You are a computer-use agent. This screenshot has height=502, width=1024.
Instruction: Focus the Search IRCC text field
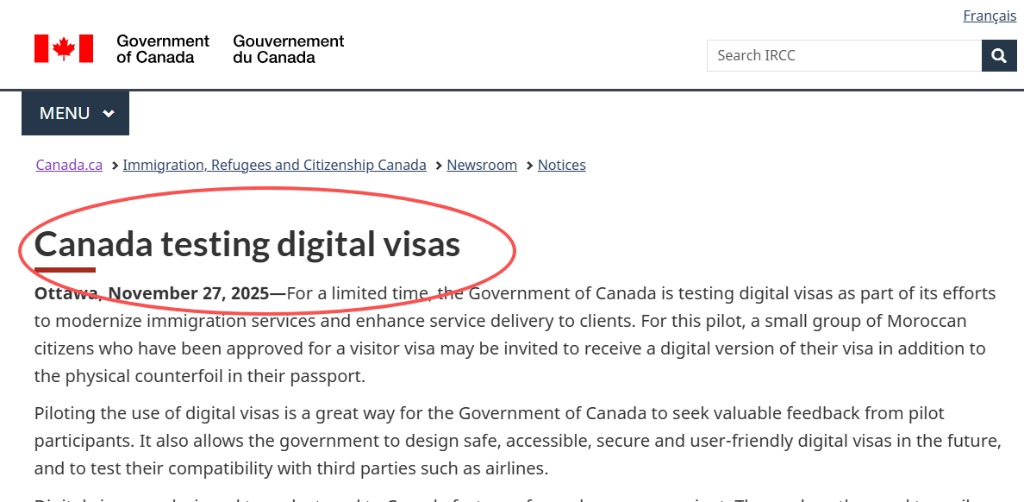click(x=843, y=55)
